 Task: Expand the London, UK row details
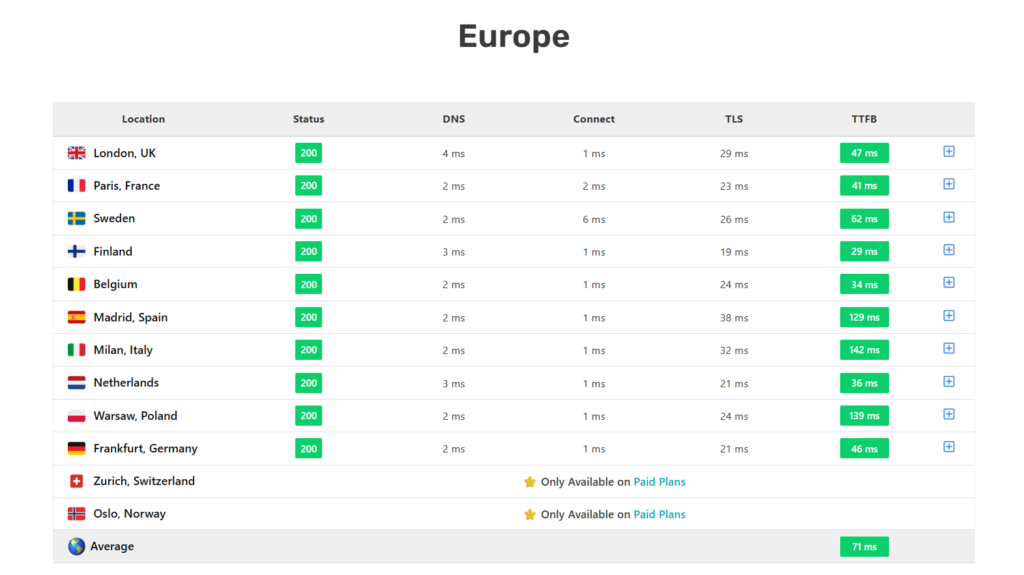949,152
